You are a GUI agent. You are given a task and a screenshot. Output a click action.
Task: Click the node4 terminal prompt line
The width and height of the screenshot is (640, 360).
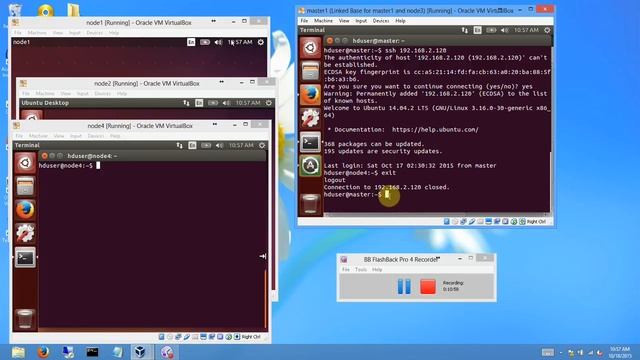pos(69,166)
